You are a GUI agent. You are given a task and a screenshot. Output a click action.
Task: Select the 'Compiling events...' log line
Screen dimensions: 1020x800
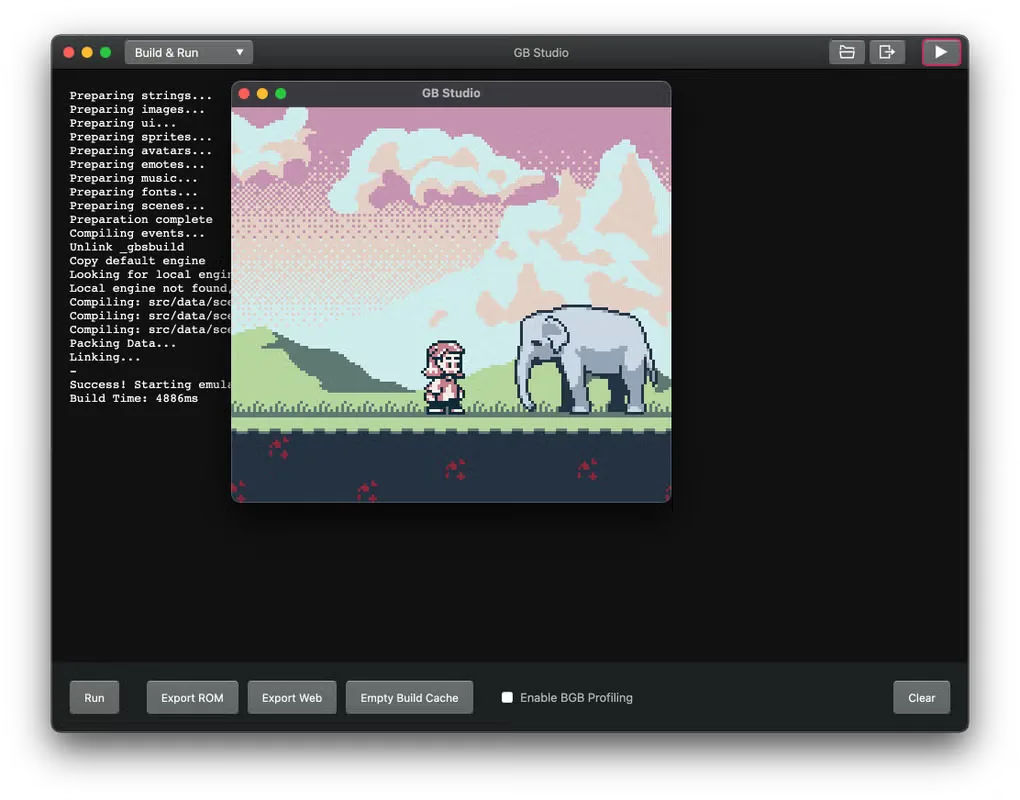tap(137, 233)
